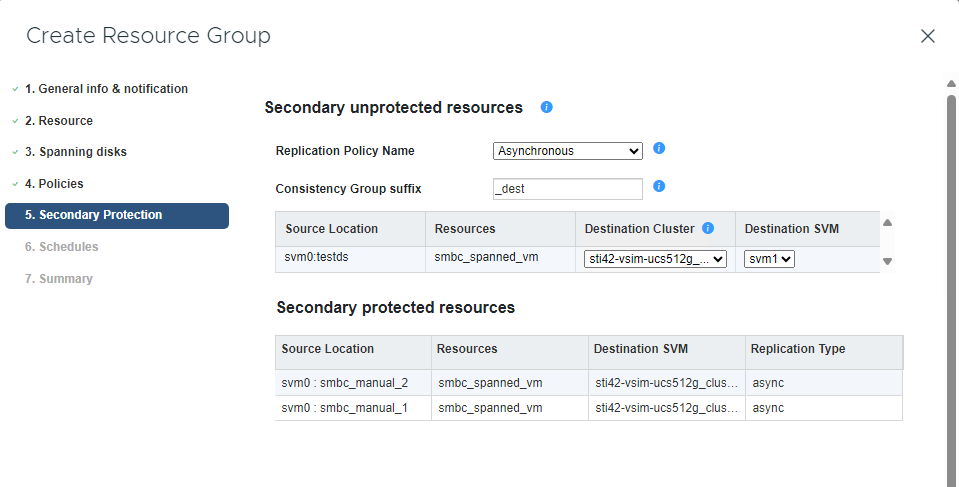Close the Create Resource Group dialog
959x487 pixels.
coord(927,36)
